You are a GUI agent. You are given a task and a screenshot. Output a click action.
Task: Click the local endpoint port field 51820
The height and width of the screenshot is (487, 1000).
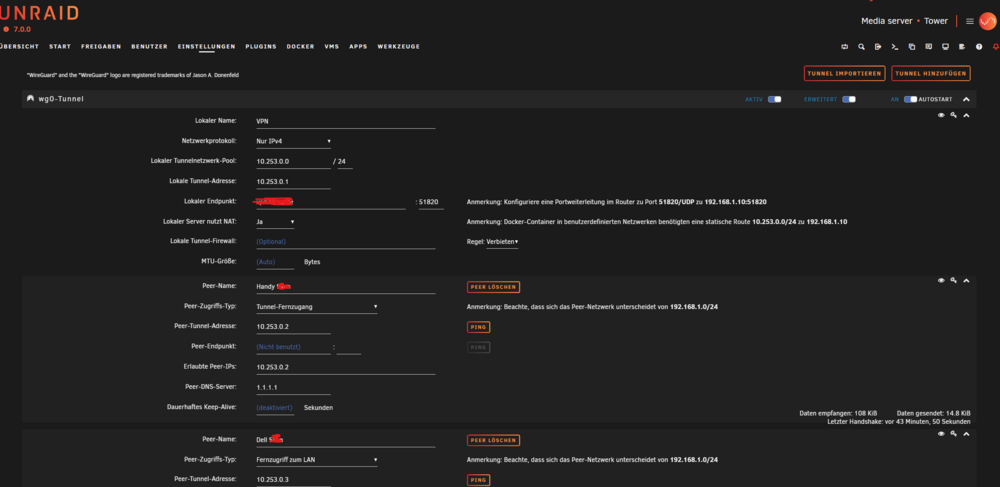429,202
